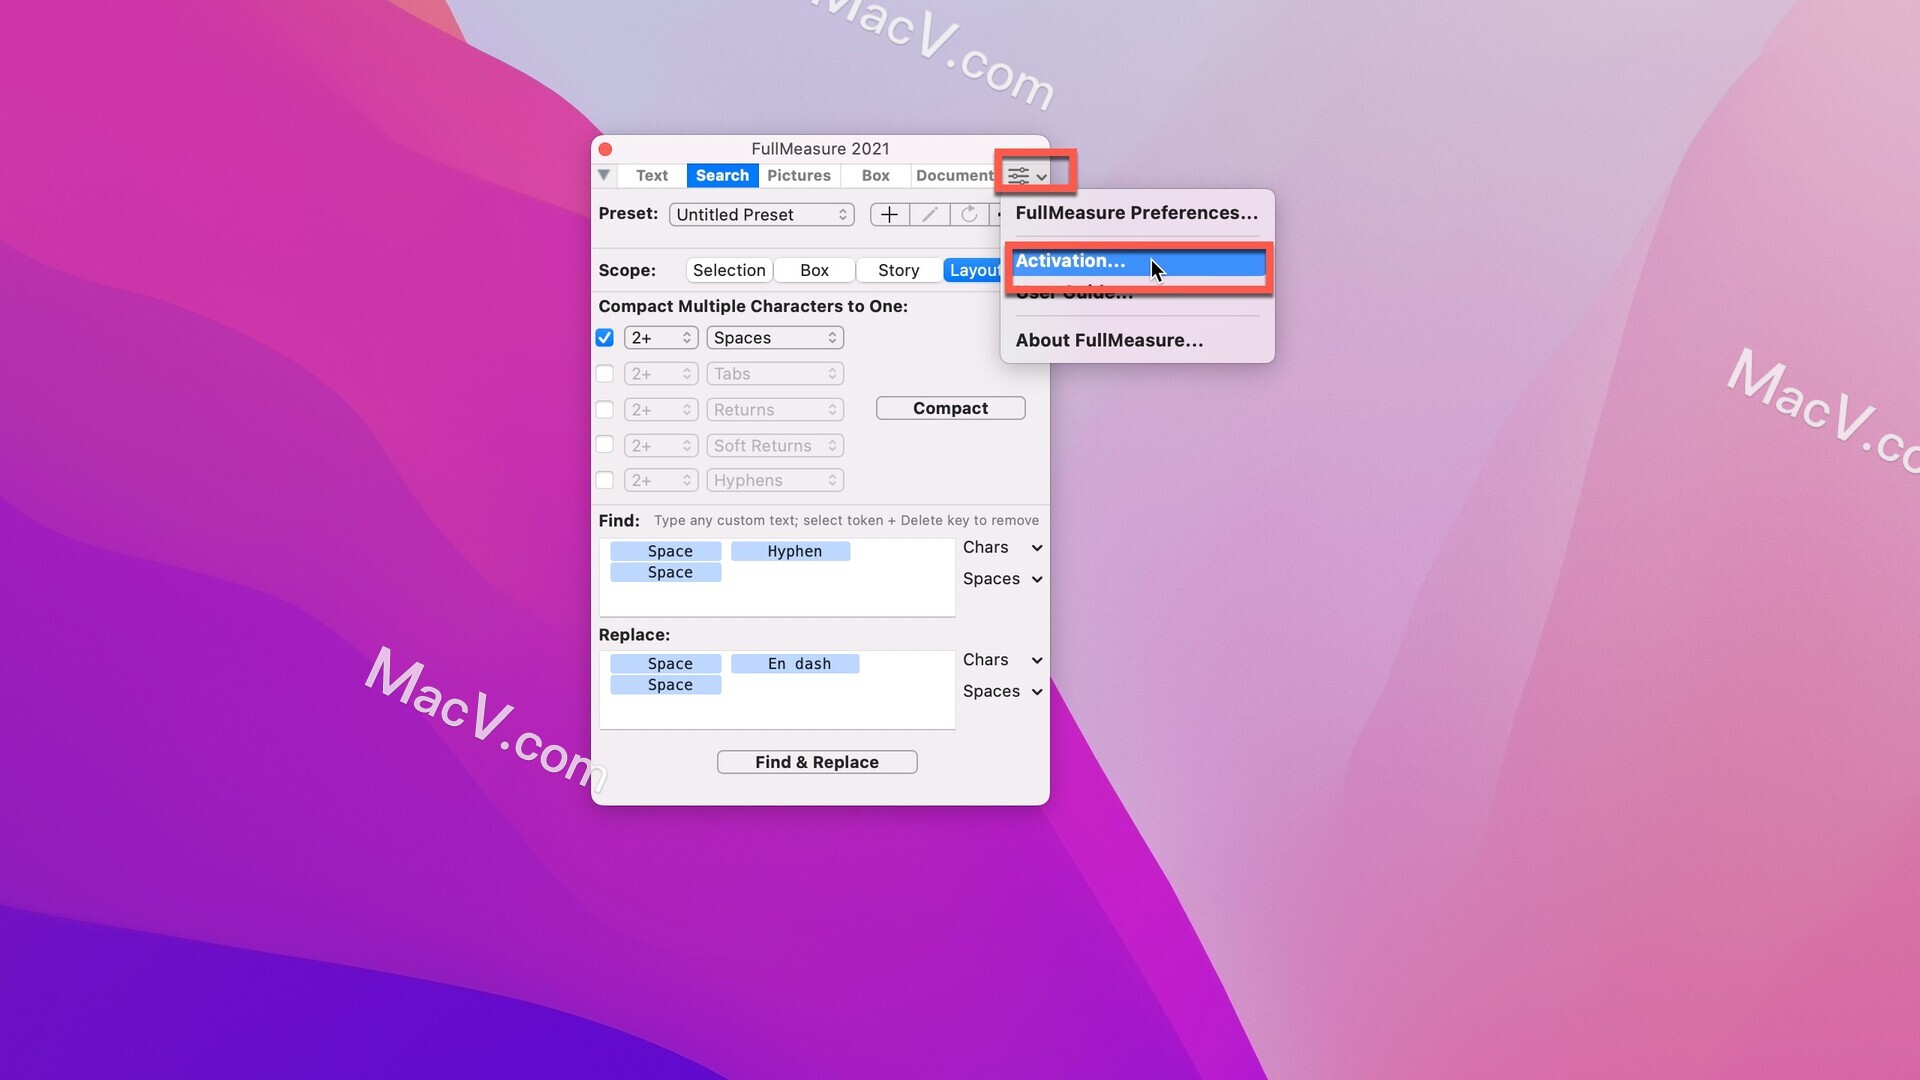The width and height of the screenshot is (1920, 1080).
Task: Open the 2+ count dropdown for Spaces
Action: pos(661,338)
